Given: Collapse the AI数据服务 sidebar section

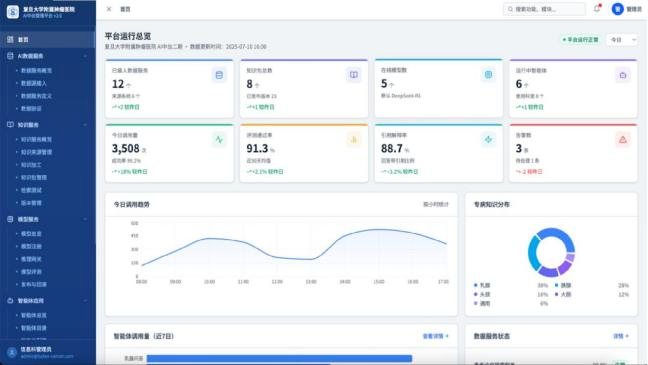Looking at the screenshot, I should click(x=86, y=56).
